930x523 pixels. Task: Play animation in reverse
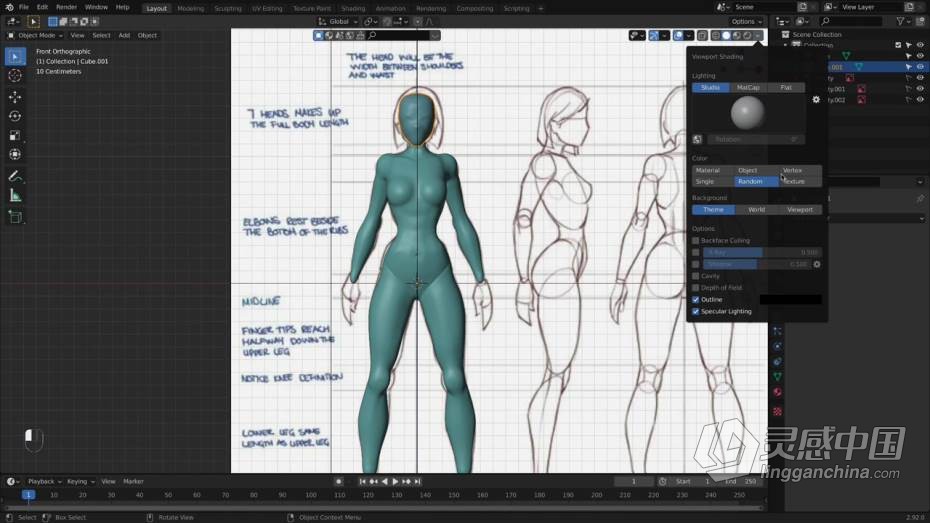click(x=384, y=481)
